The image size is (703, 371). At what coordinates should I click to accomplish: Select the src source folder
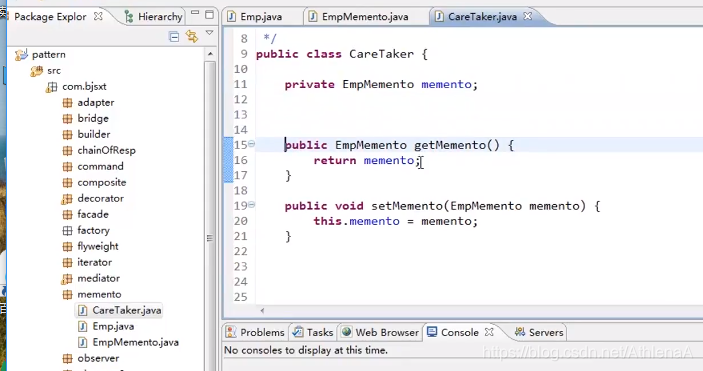54,71
